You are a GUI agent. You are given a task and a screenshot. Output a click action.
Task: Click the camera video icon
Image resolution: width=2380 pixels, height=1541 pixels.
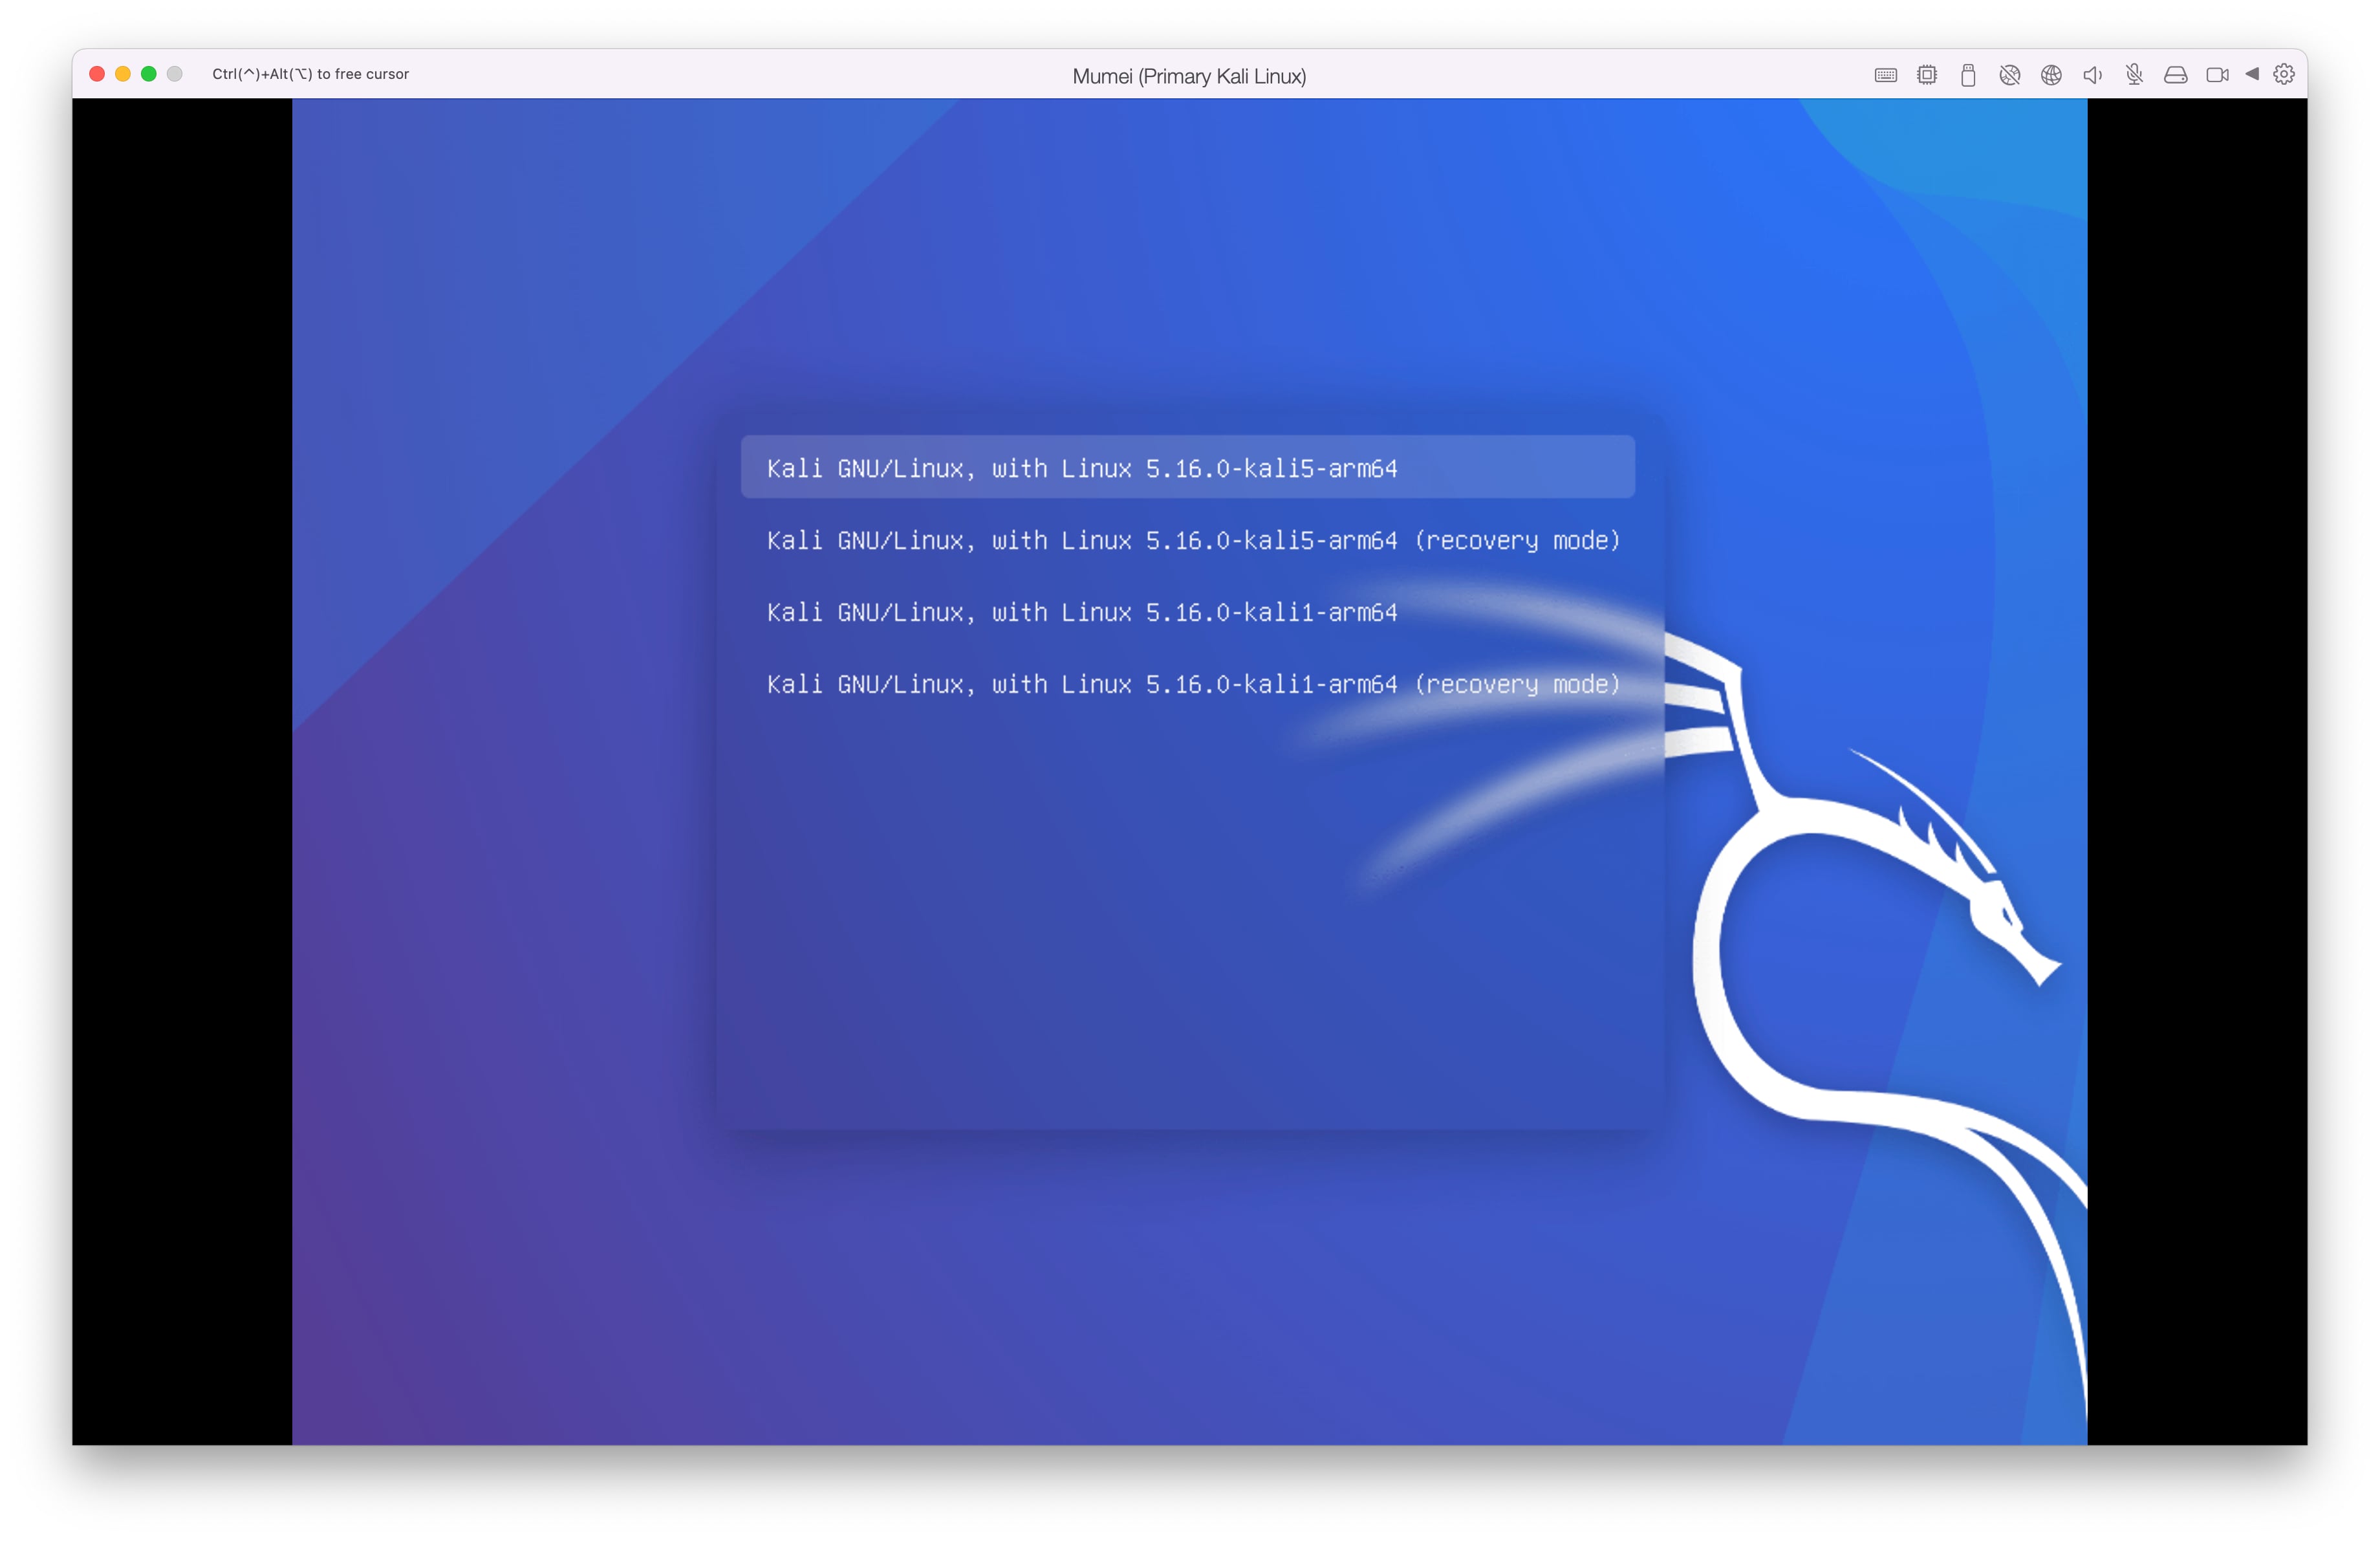[2217, 75]
